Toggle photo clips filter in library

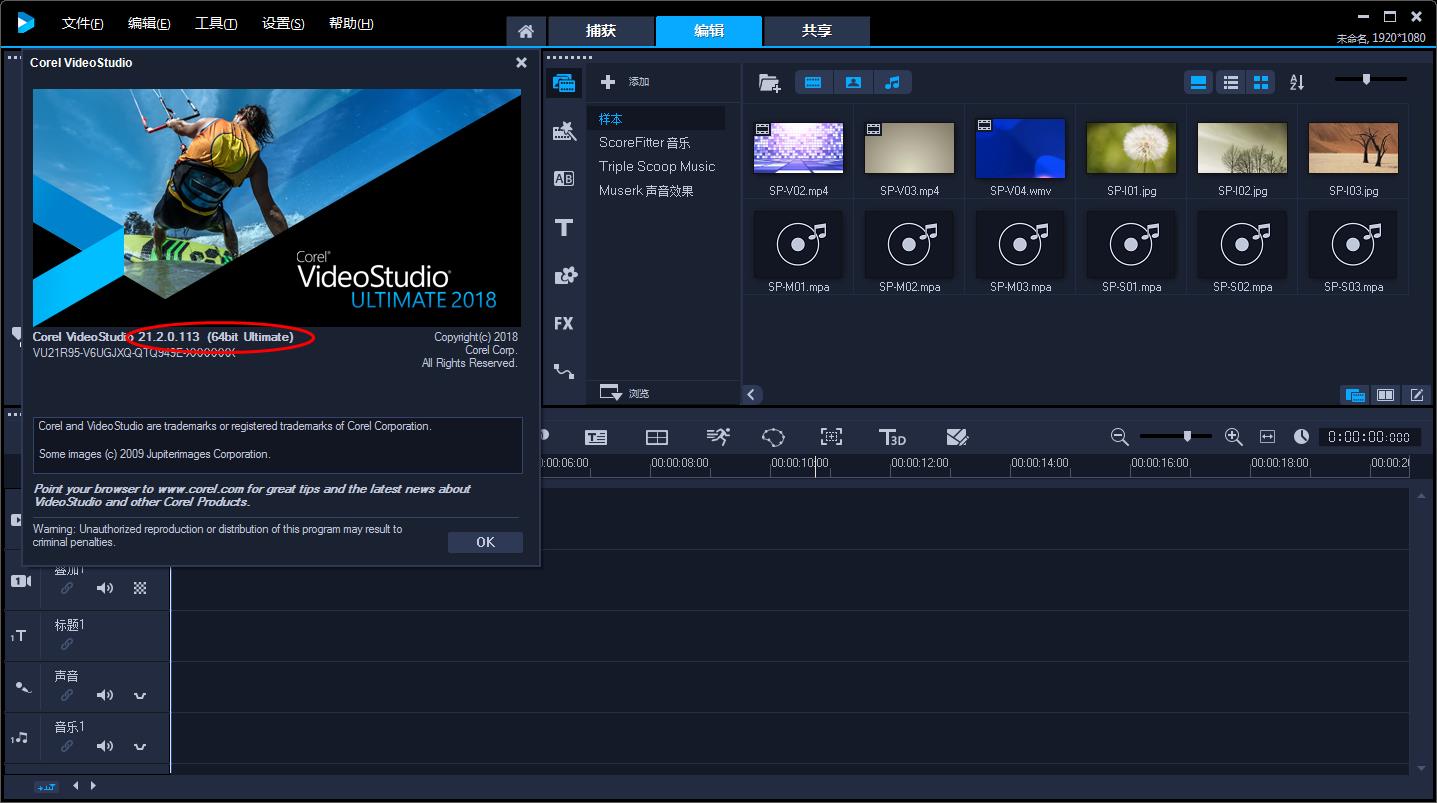[853, 82]
